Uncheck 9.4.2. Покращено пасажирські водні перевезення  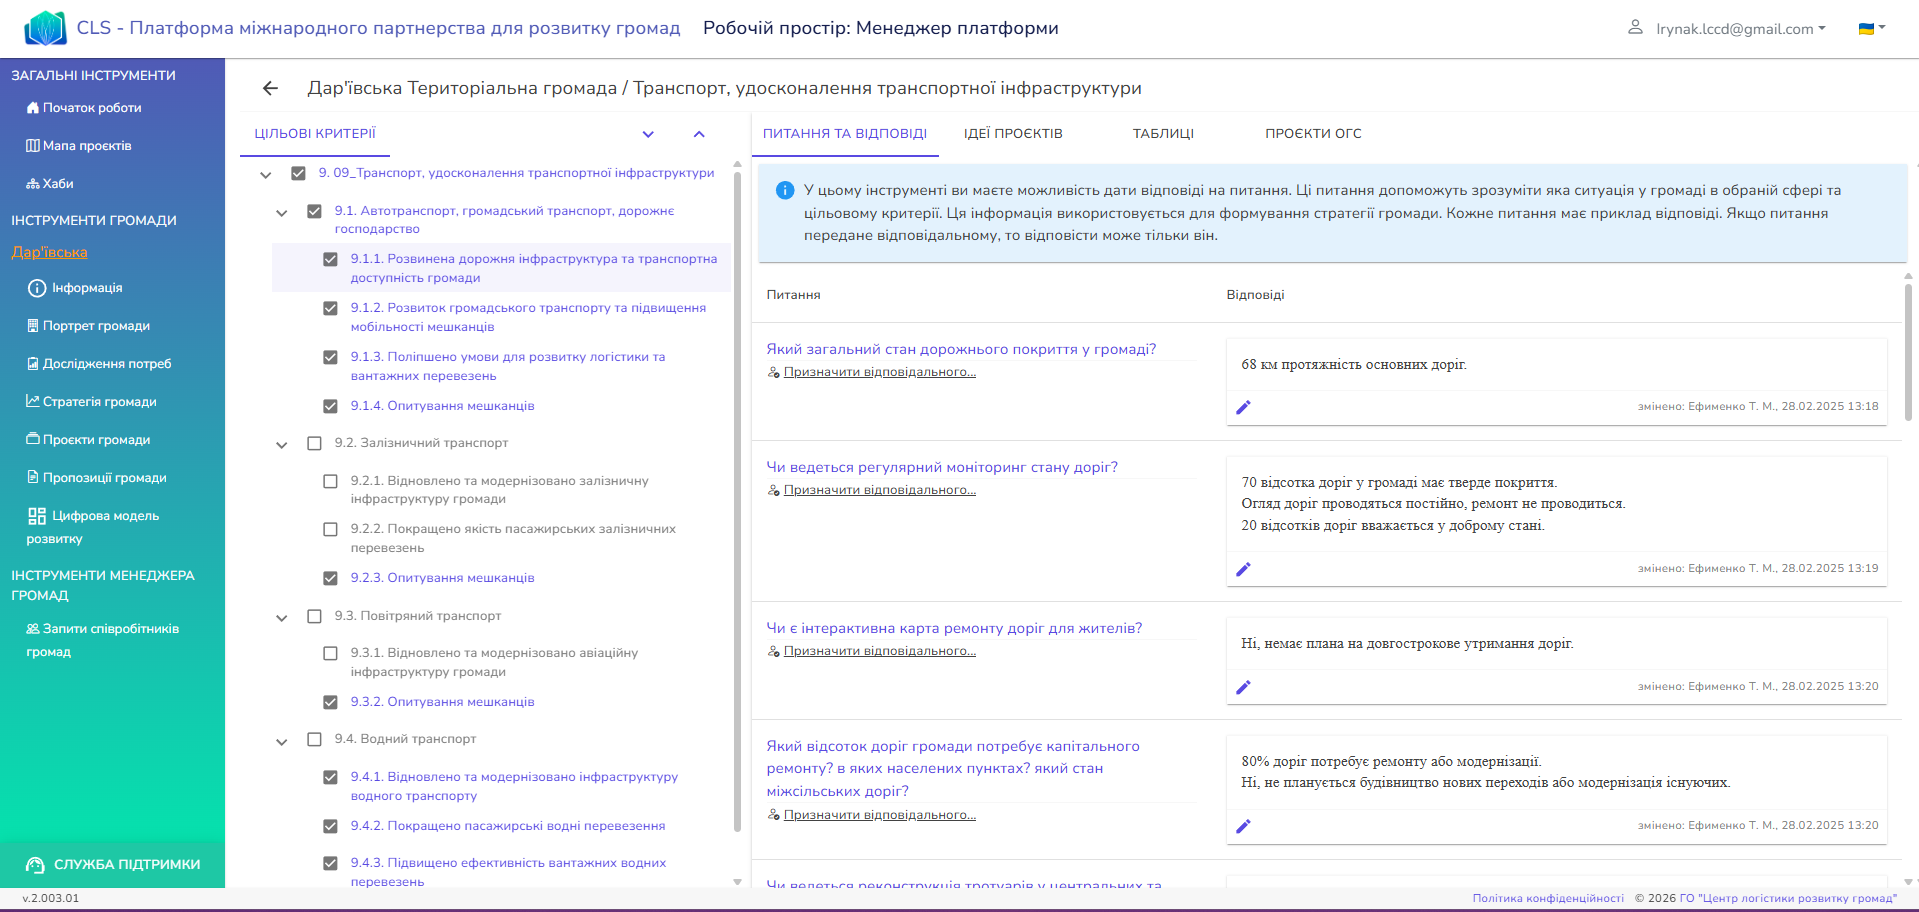330,826
